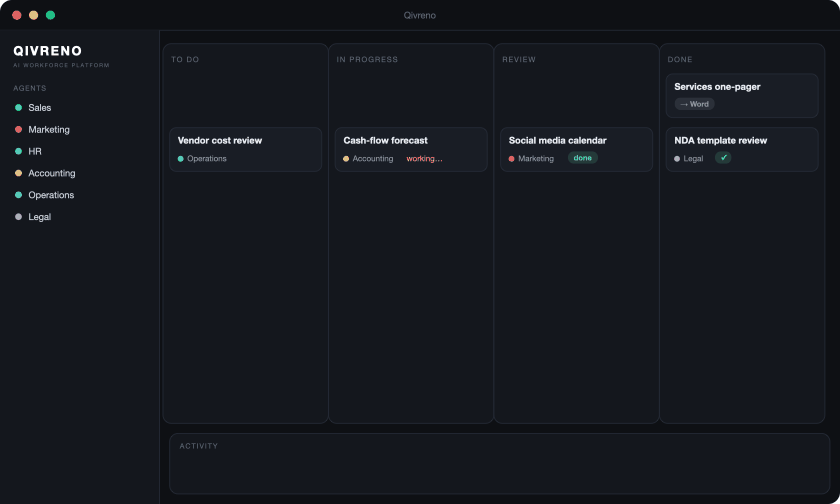Click the ACTIVITY panel heading
The image size is (840, 504).
pyautogui.click(x=199, y=446)
